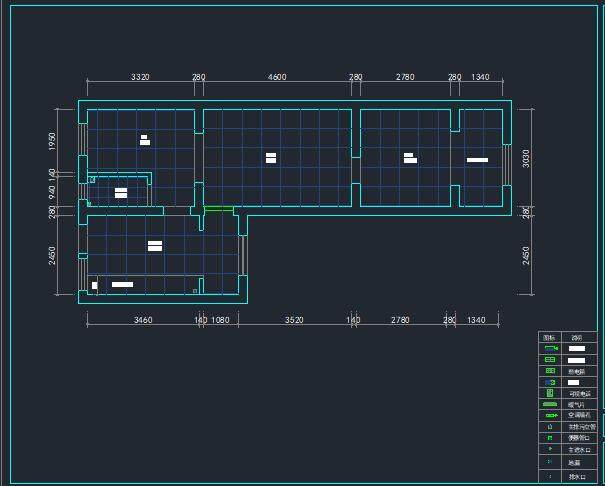Click the 3030 dimension on the right side
This screenshot has width=605, height=486.
(x=524, y=158)
